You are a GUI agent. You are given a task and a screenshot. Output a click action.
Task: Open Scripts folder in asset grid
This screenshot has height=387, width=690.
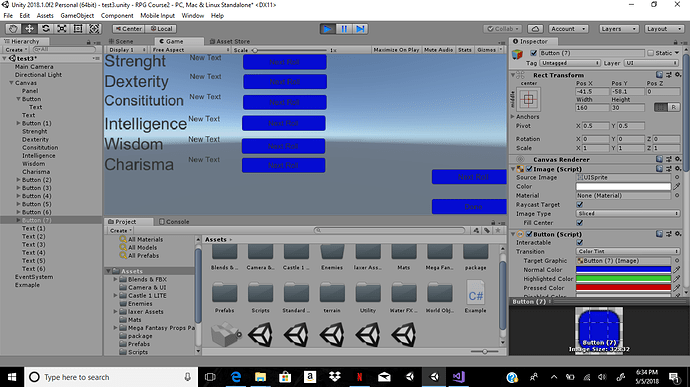261,298
